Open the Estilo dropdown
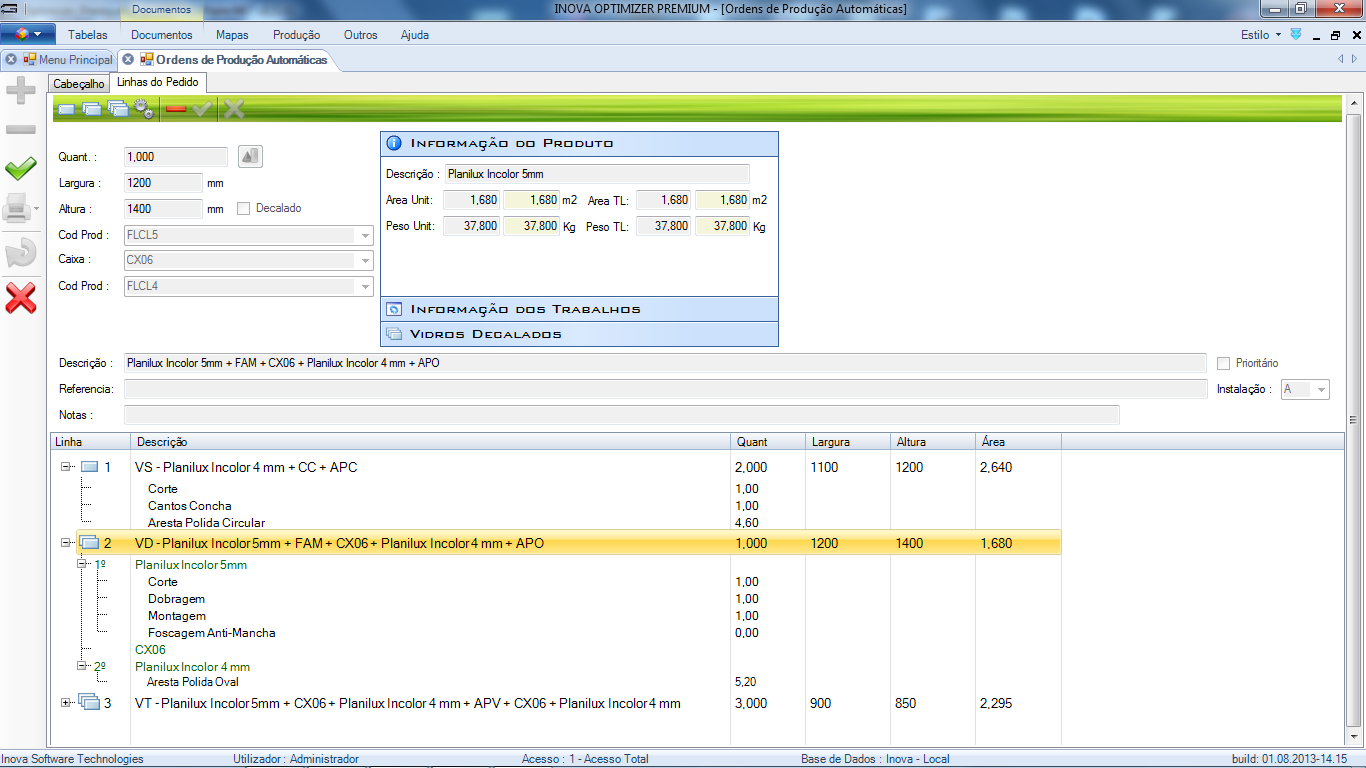This screenshot has height=768, width=1366. click(1260, 35)
